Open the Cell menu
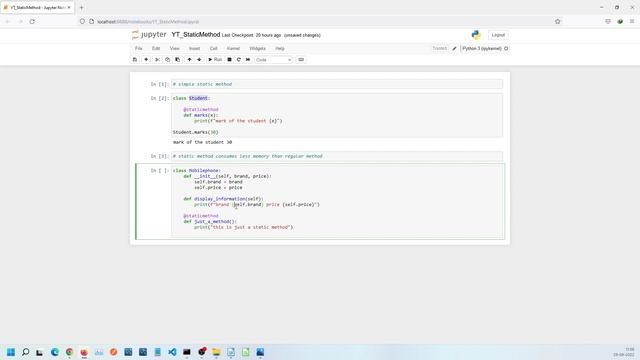The width and height of the screenshot is (640, 360). (213, 49)
